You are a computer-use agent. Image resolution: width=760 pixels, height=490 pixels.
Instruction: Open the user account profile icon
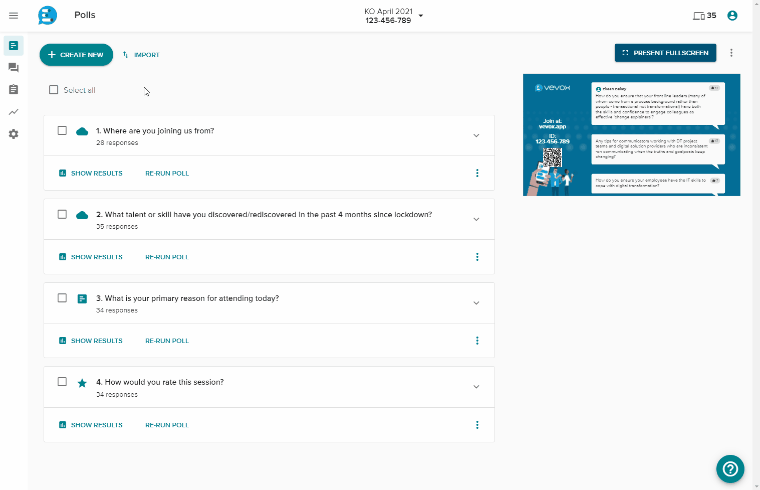click(x=732, y=16)
